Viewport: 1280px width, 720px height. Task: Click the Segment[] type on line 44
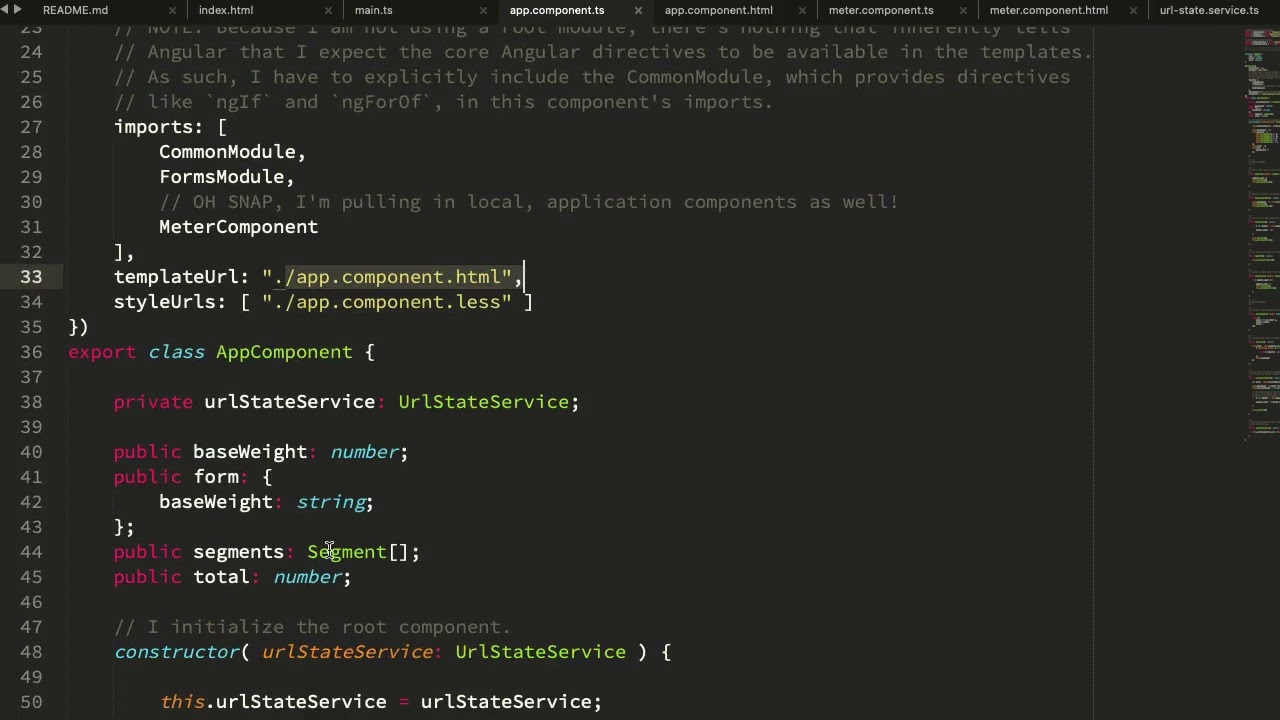click(x=358, y=552)
